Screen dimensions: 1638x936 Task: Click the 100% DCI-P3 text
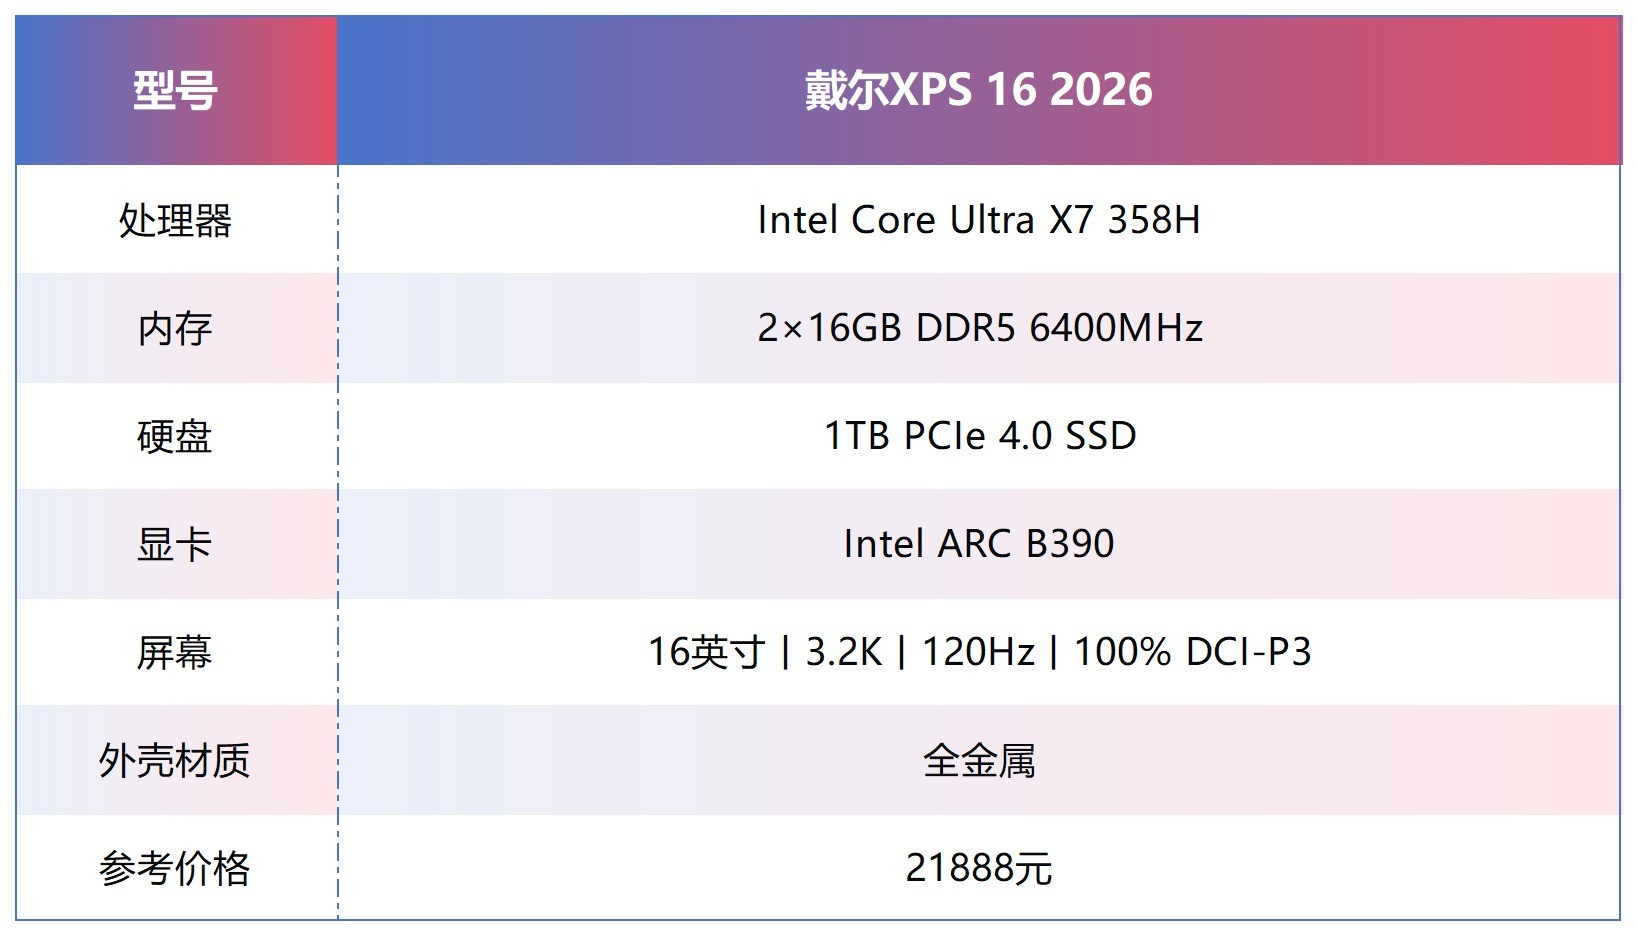(x=1191, y=652)
